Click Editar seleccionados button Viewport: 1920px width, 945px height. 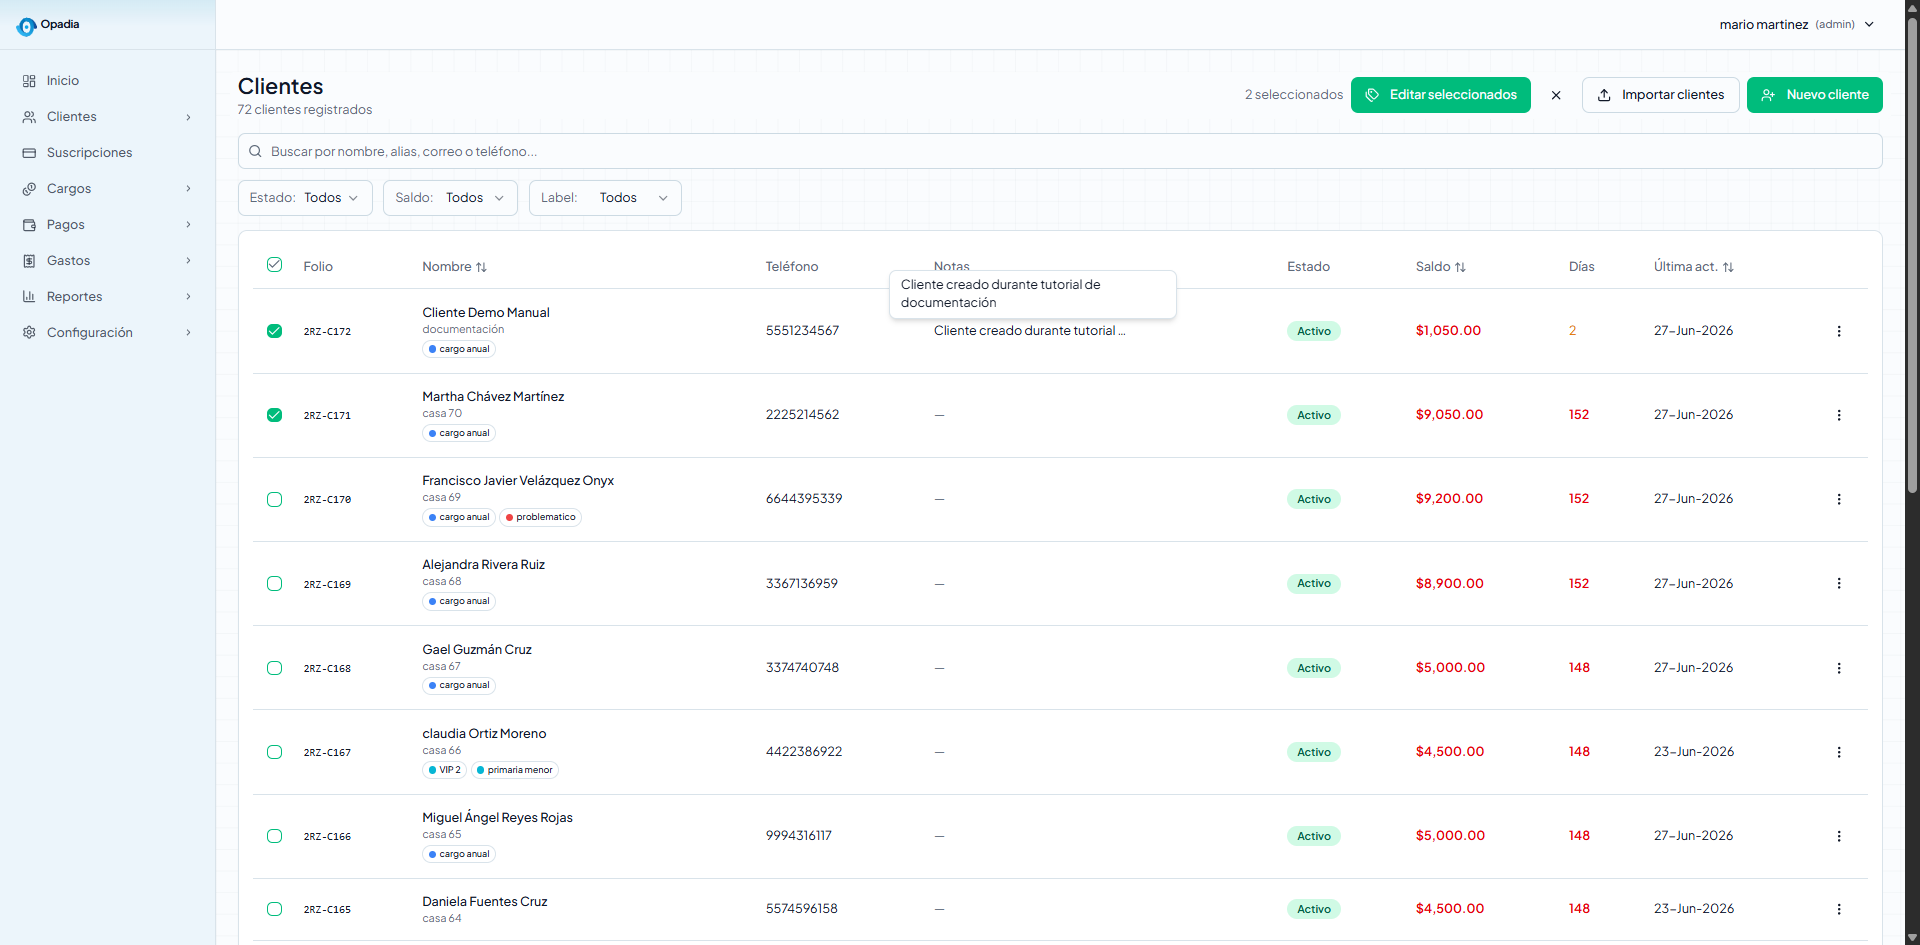pos(1440,95)
